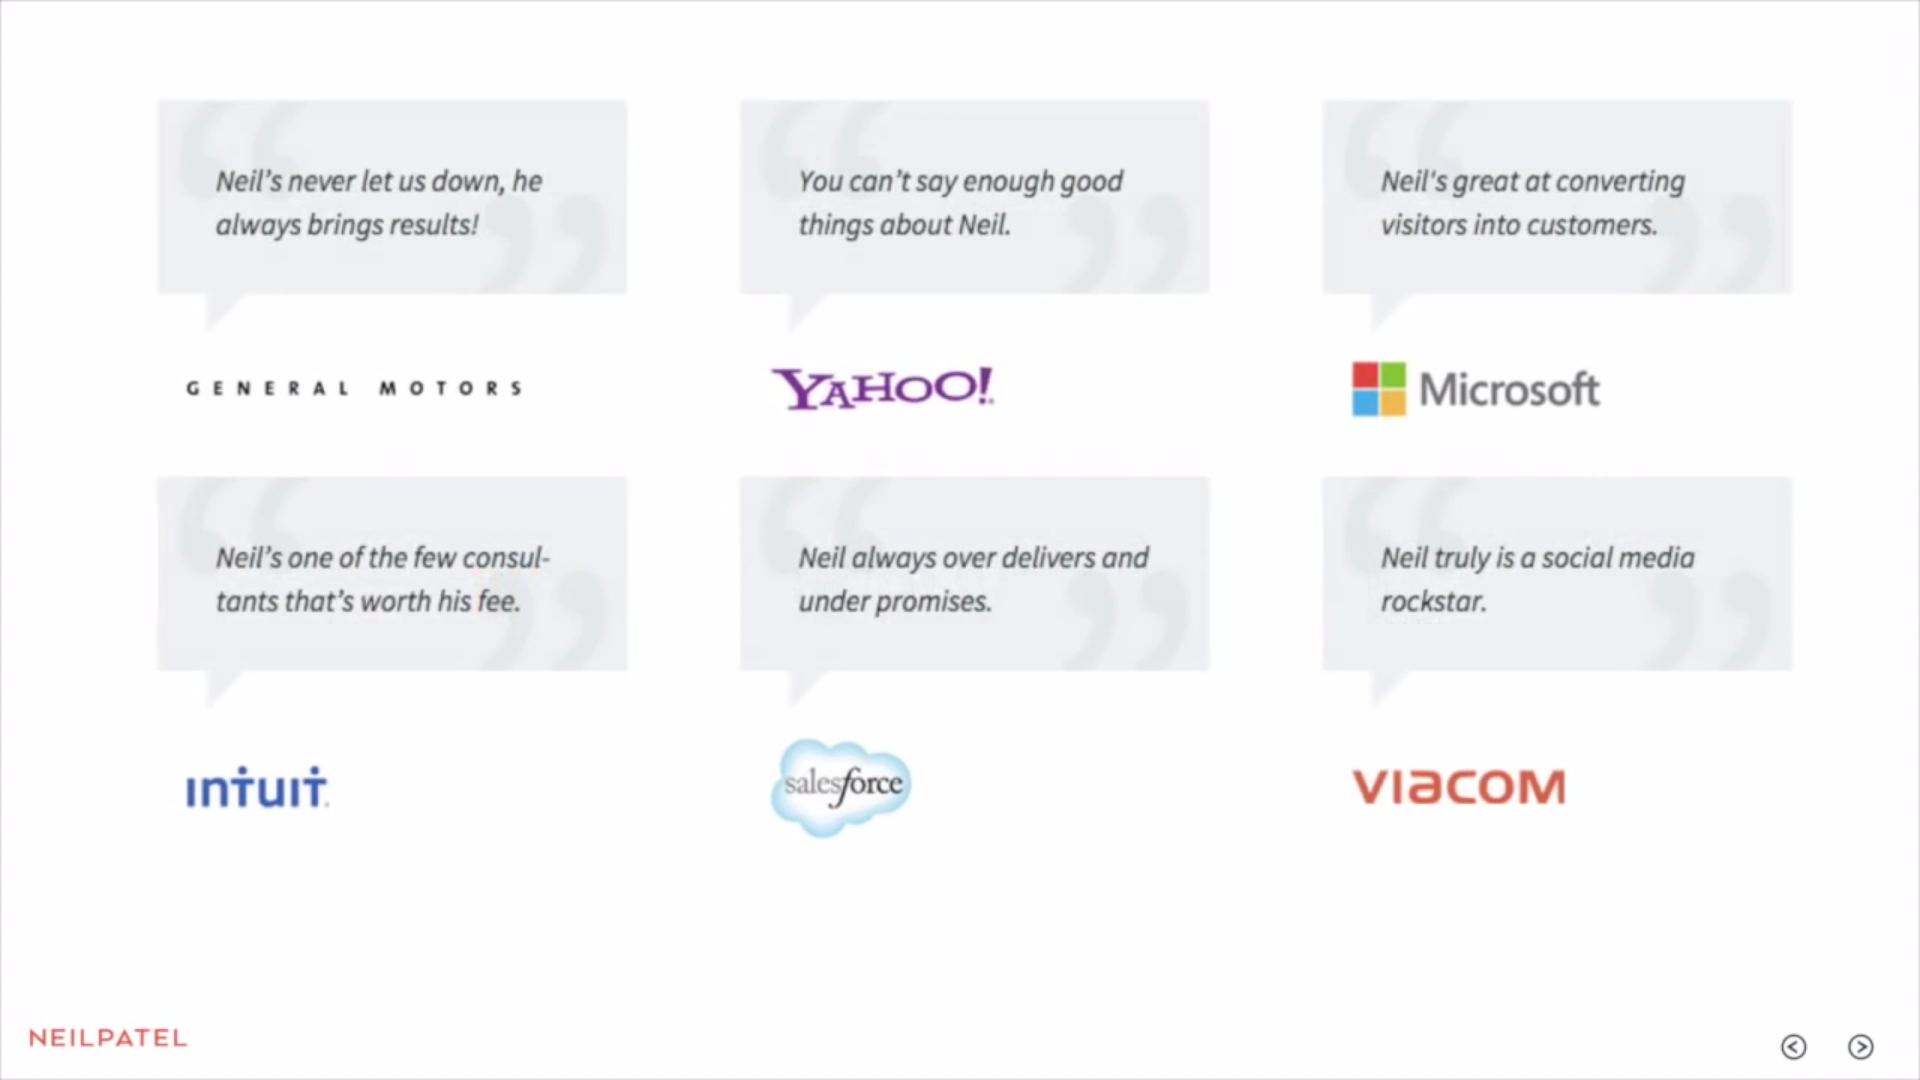Image resolution: width=1920 pixels, height=1080 pixels.
Task: Click the General Motors logo
Action: [x=355, y=386]
